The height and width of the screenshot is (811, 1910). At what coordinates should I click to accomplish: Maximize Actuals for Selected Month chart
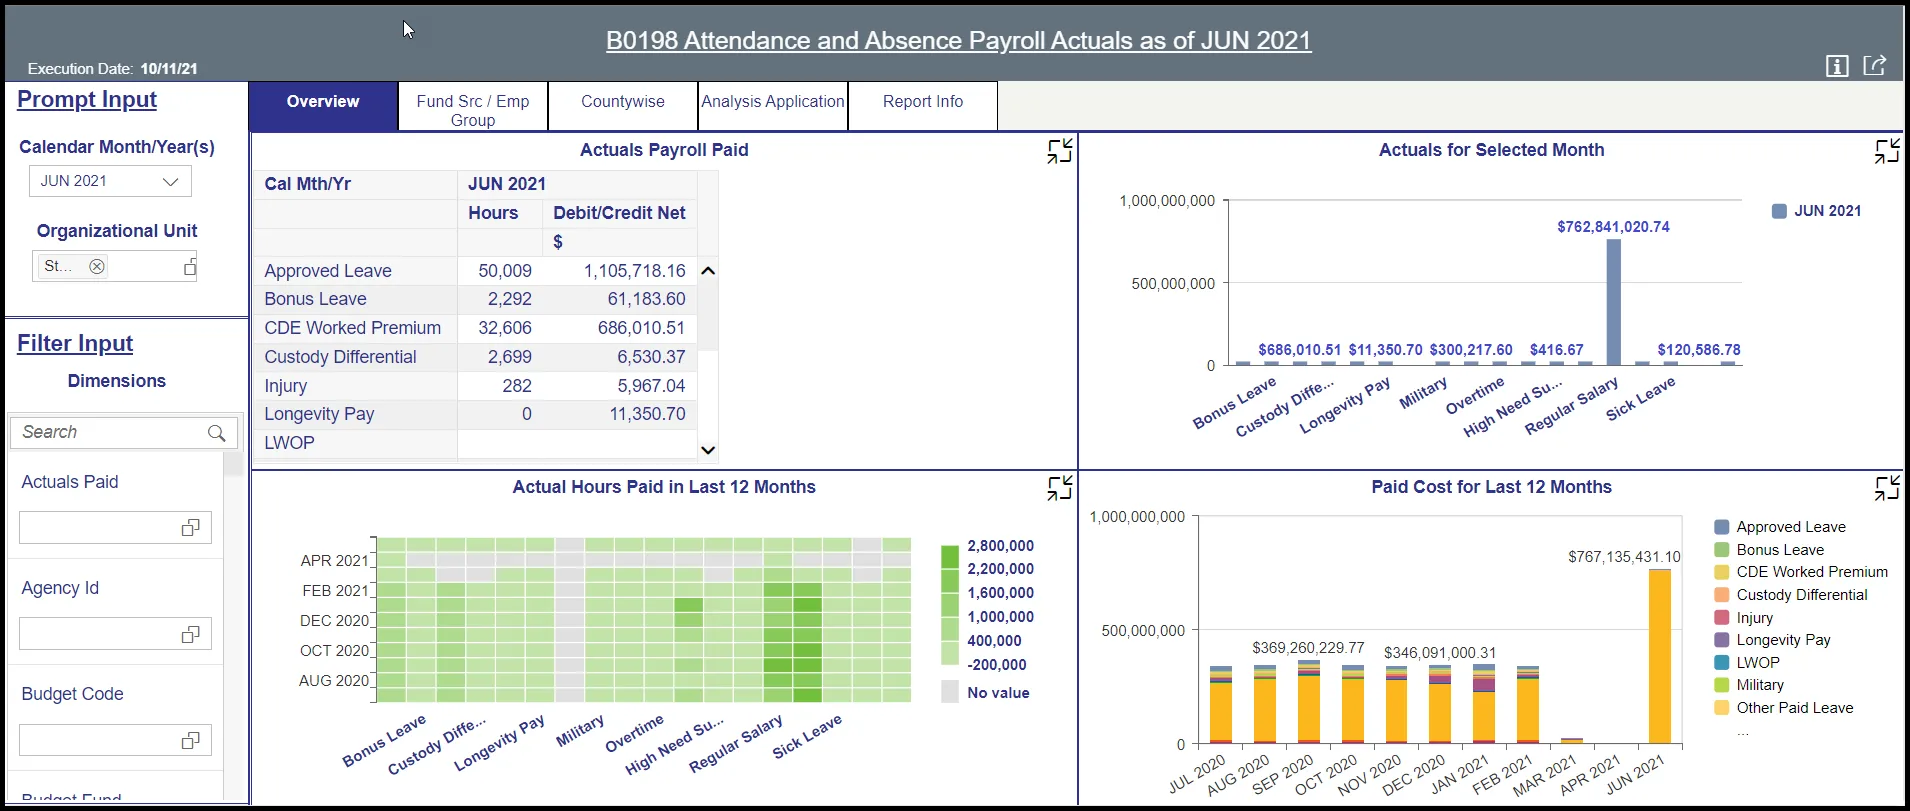point(1886,151)
